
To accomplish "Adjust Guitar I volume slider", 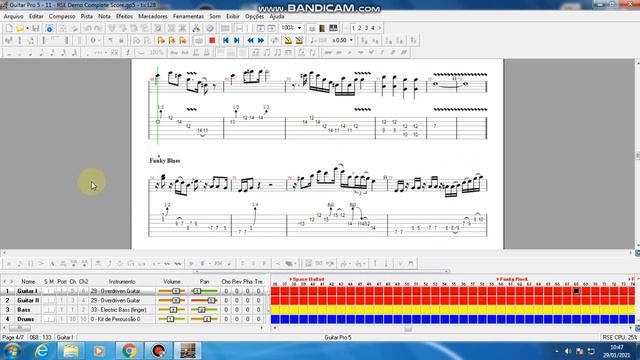I will pos(172,291).
